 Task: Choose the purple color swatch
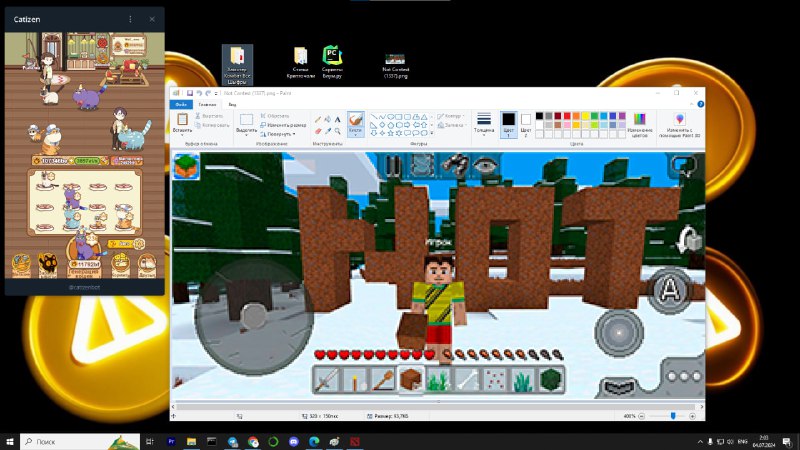point(622,116)
